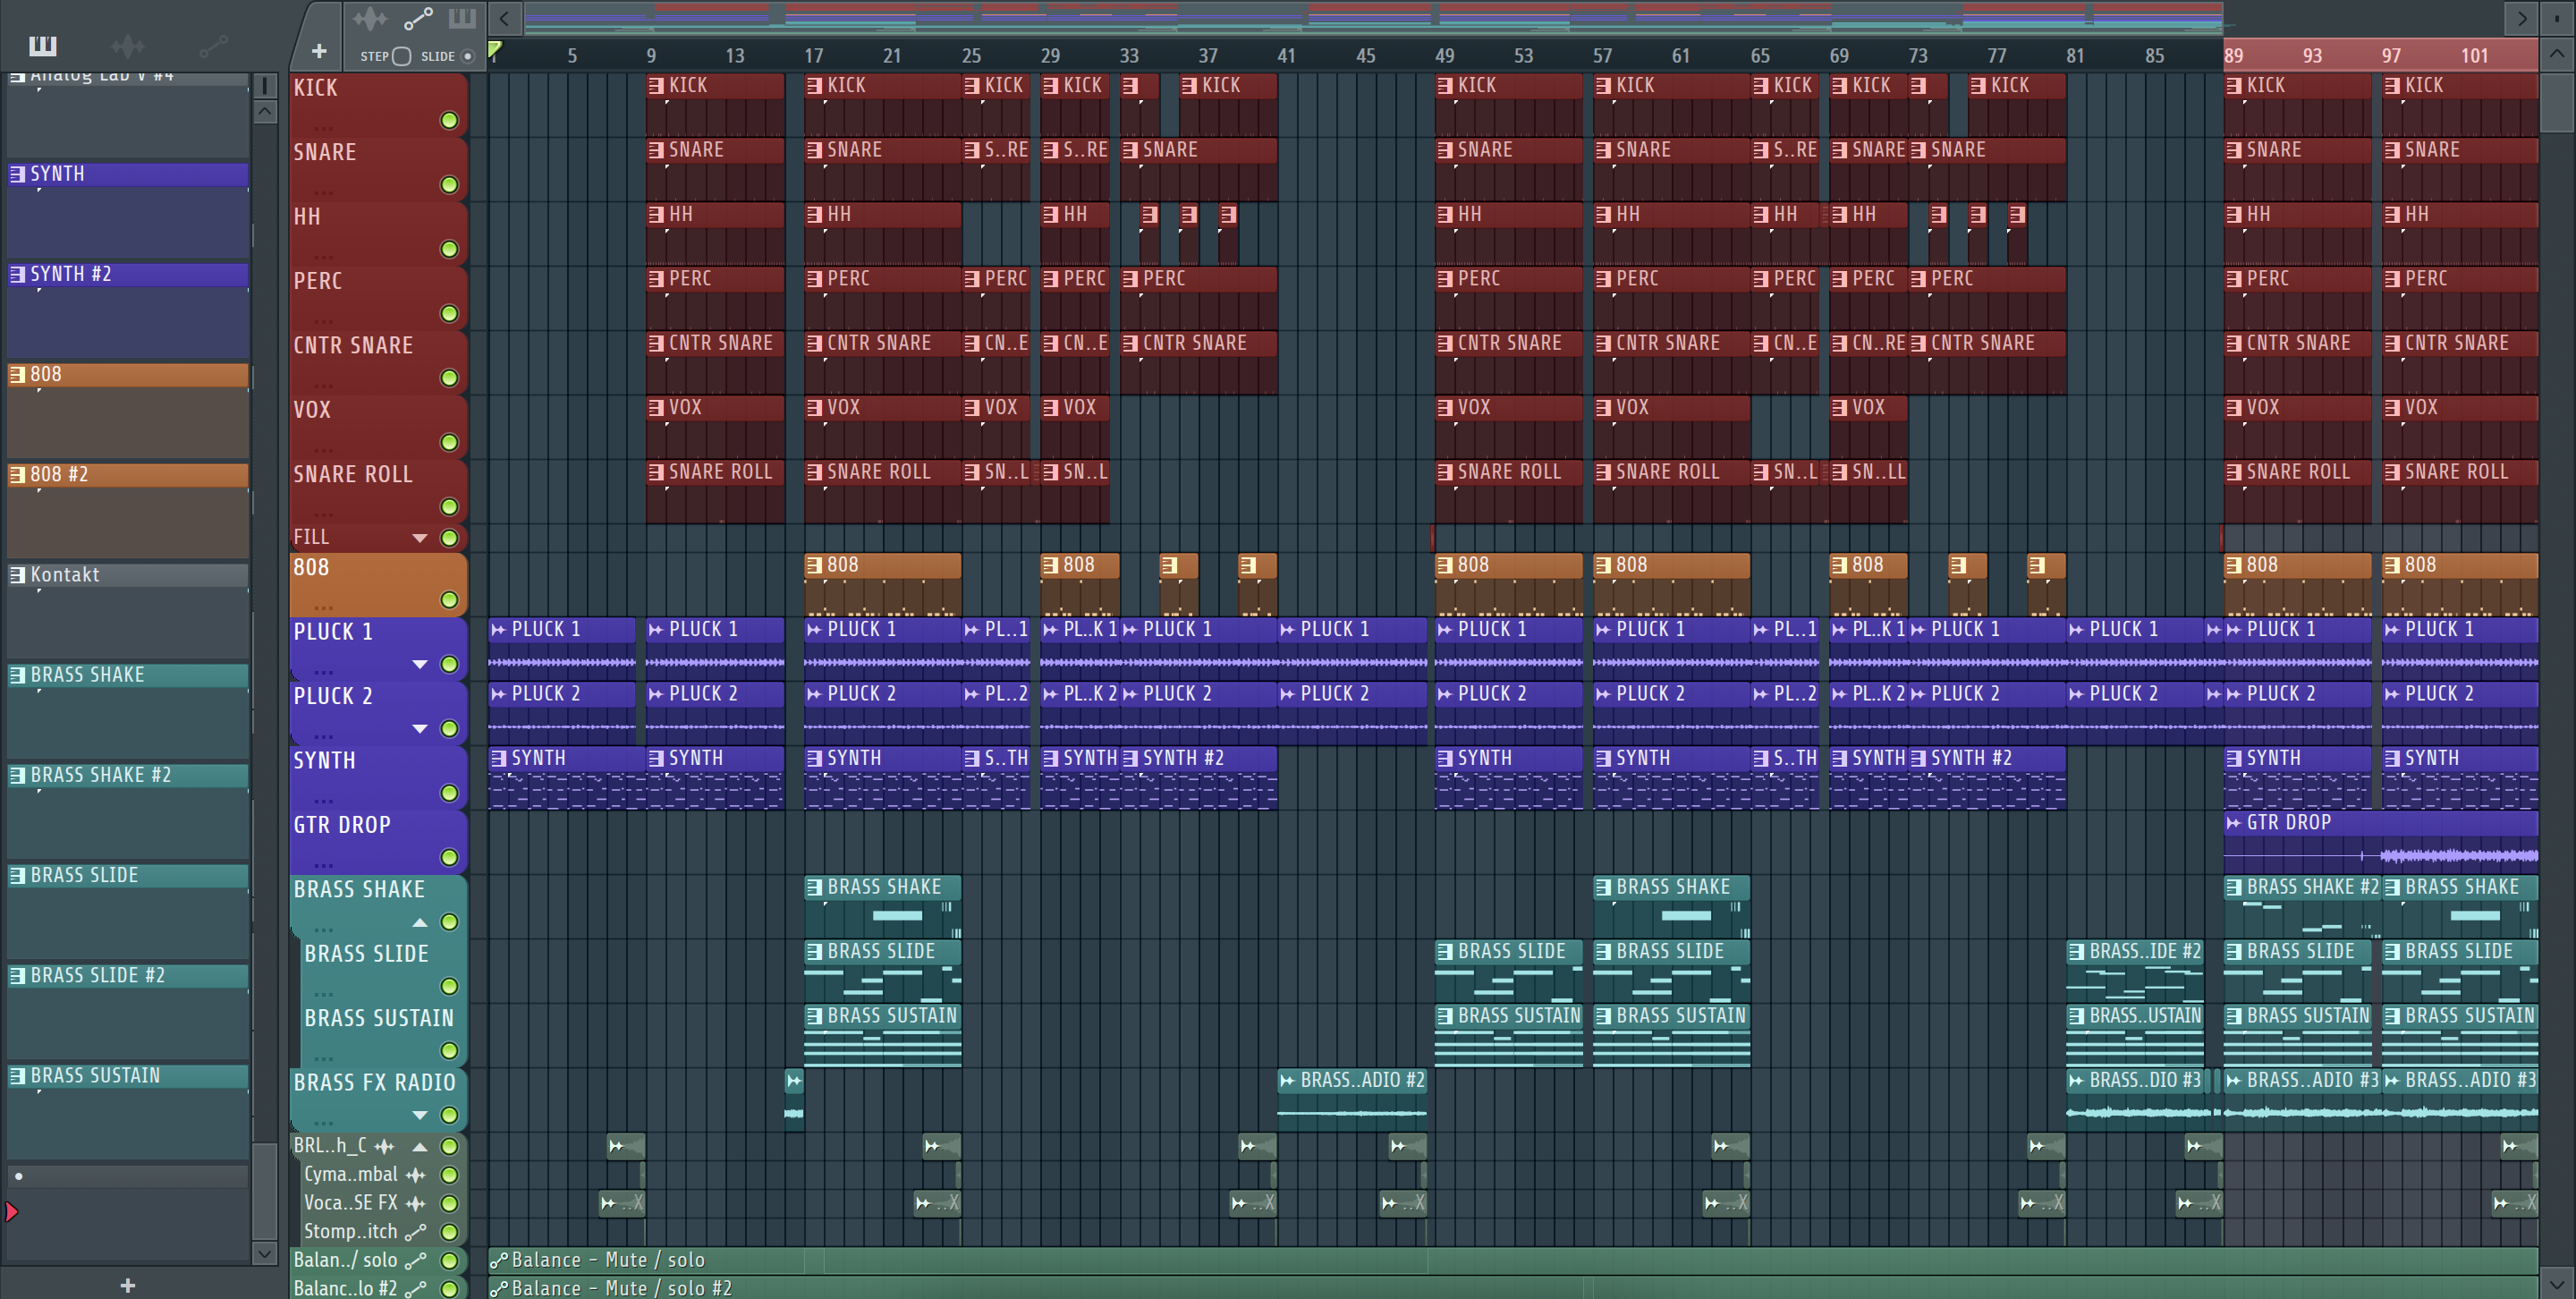
Task: Click the picker panel add plus button
Action: tap(127, 1285)
